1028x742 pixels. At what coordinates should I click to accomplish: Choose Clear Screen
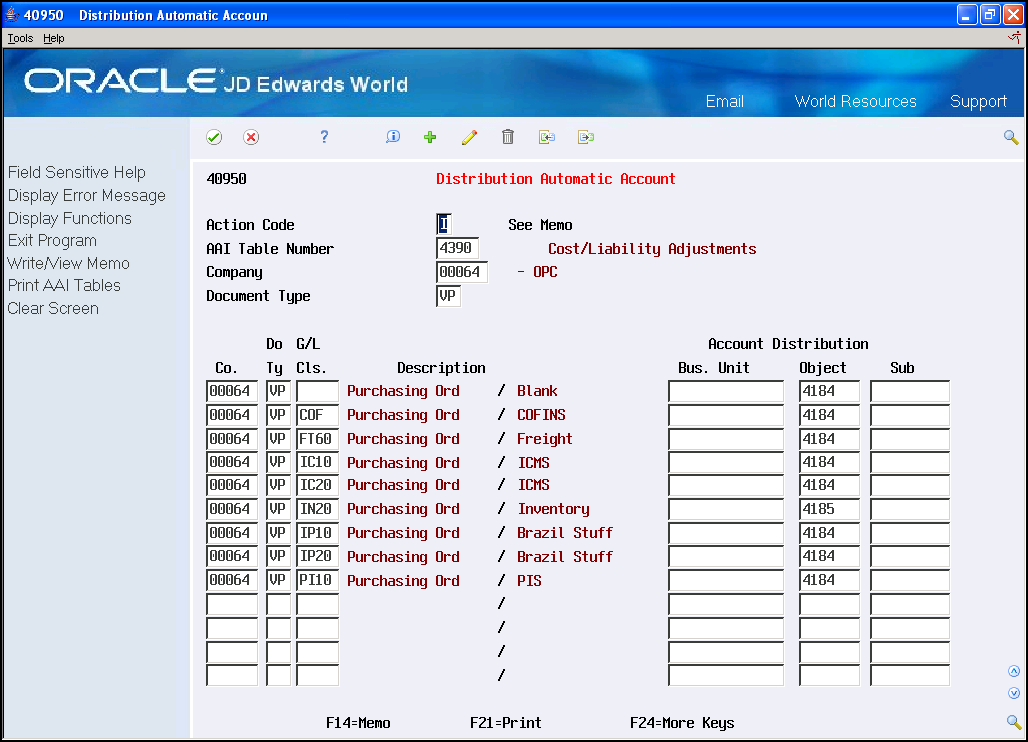tap(53, 308)
